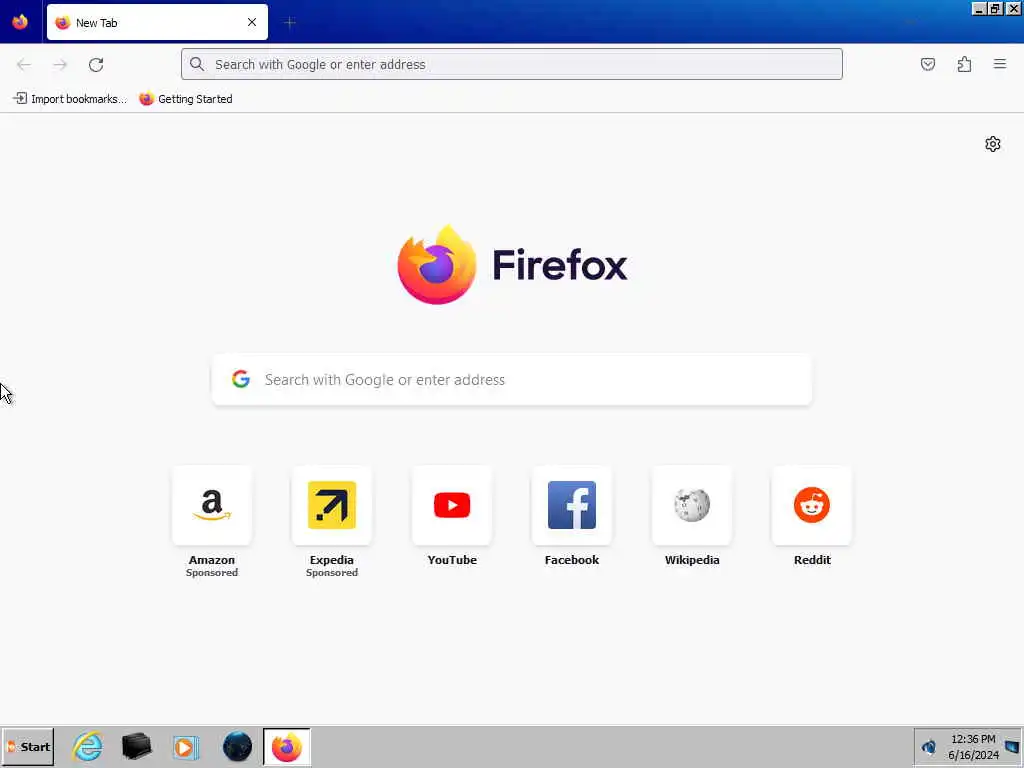Close the Firefox window
Image resolution: width=1024 pixels, height=768 pixels.
click(1013, 8)
